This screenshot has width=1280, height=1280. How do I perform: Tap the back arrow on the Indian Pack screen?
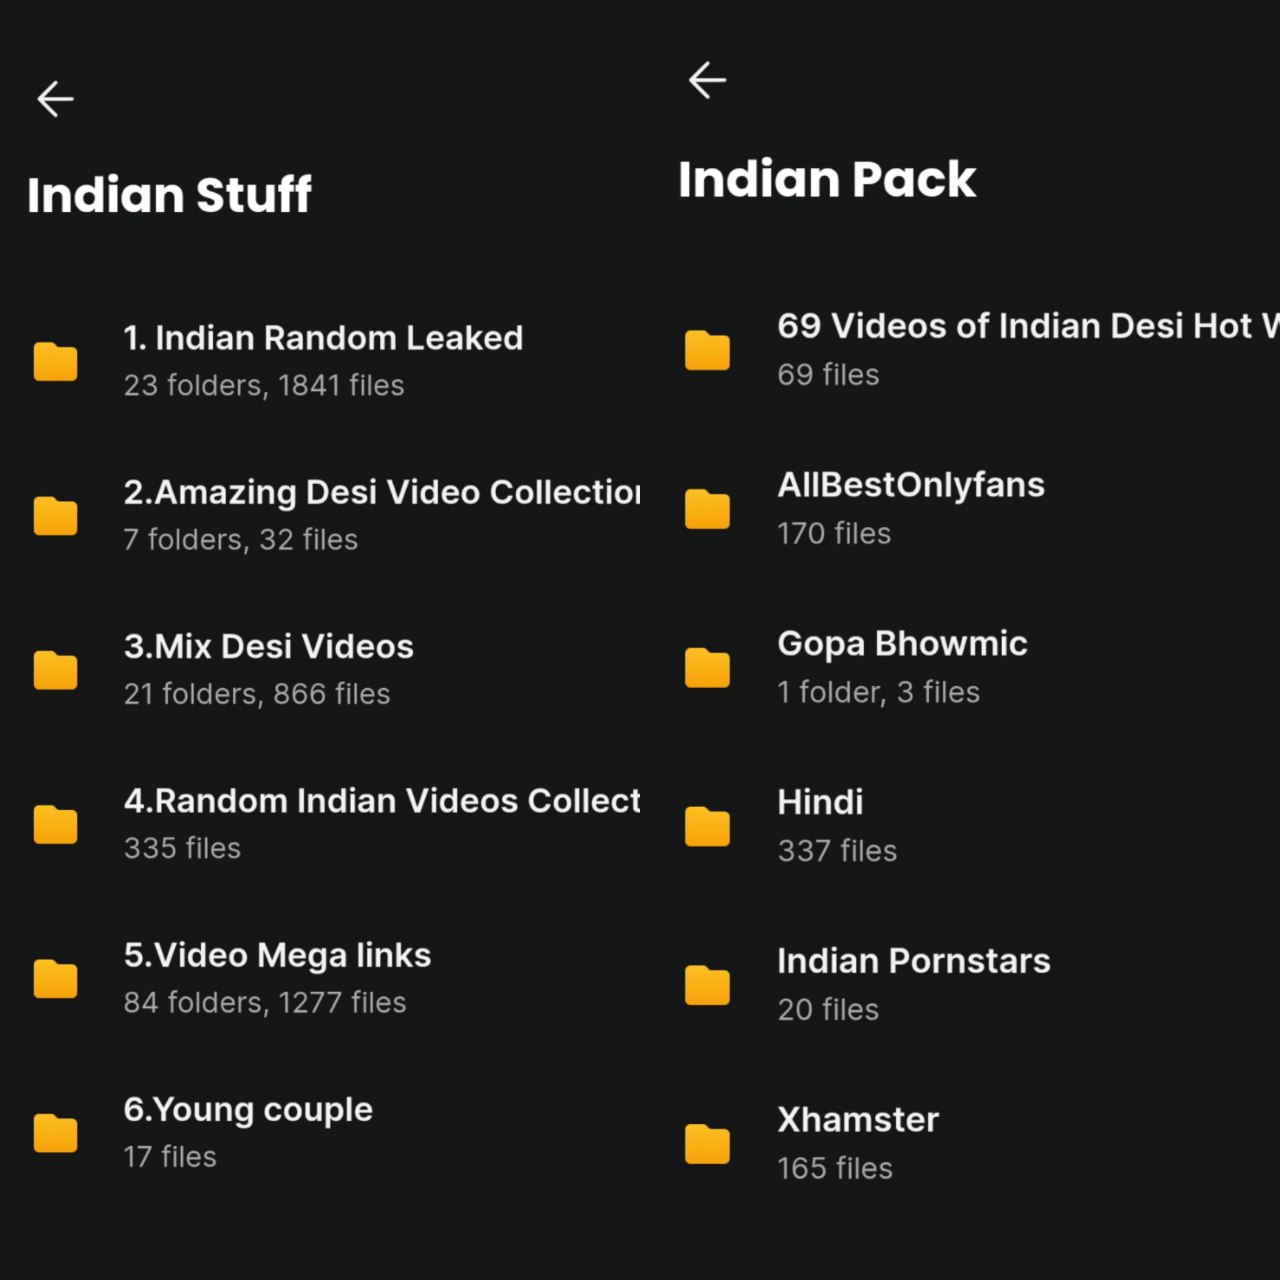click(708, 78)
